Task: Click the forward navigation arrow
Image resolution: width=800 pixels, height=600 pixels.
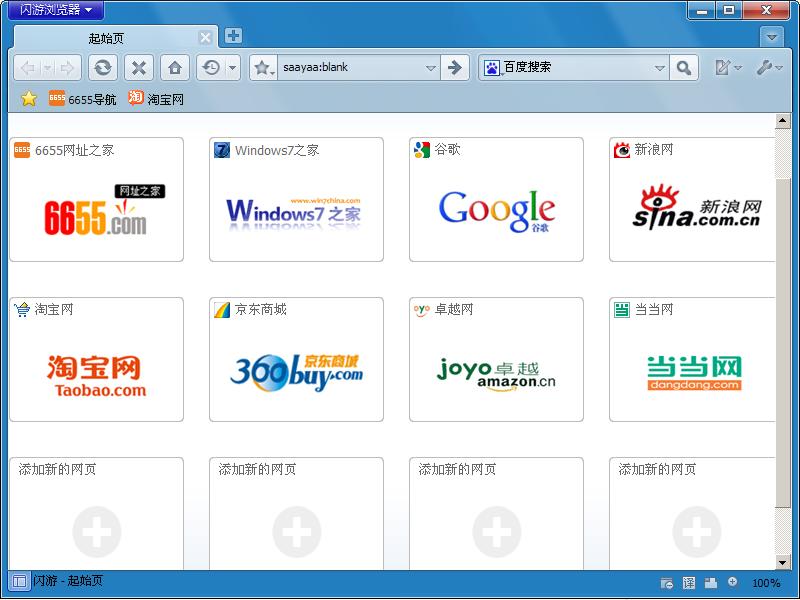Action: [67, 67]
